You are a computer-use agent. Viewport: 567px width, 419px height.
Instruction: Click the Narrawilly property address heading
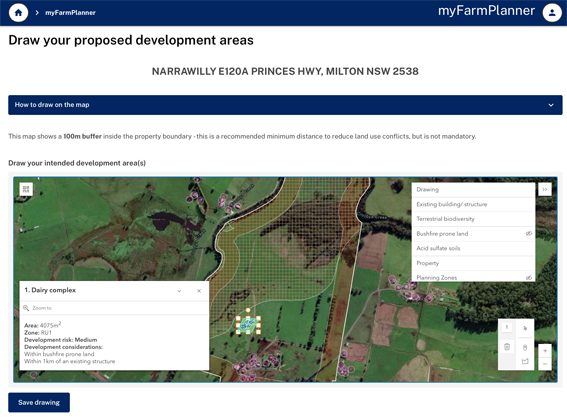point(285,71)
